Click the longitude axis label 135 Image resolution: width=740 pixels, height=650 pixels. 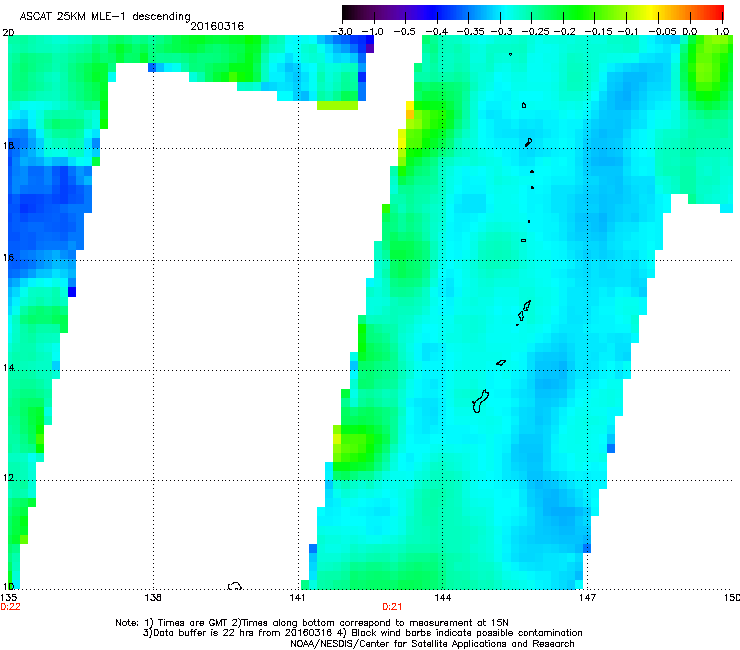[x=8, y=598]
